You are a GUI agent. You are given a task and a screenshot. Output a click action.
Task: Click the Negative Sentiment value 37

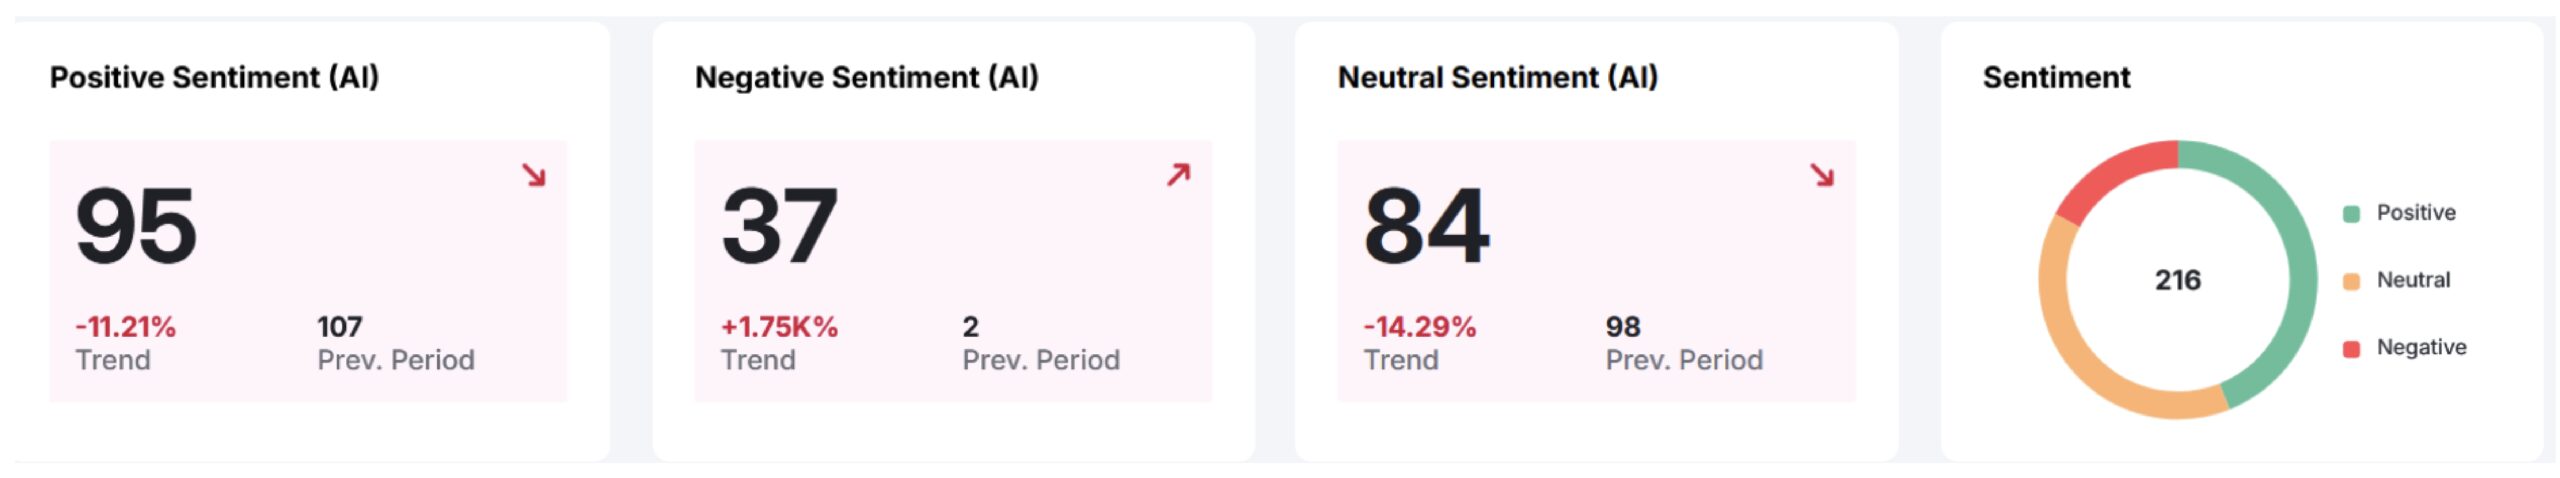tap(779, 227)
